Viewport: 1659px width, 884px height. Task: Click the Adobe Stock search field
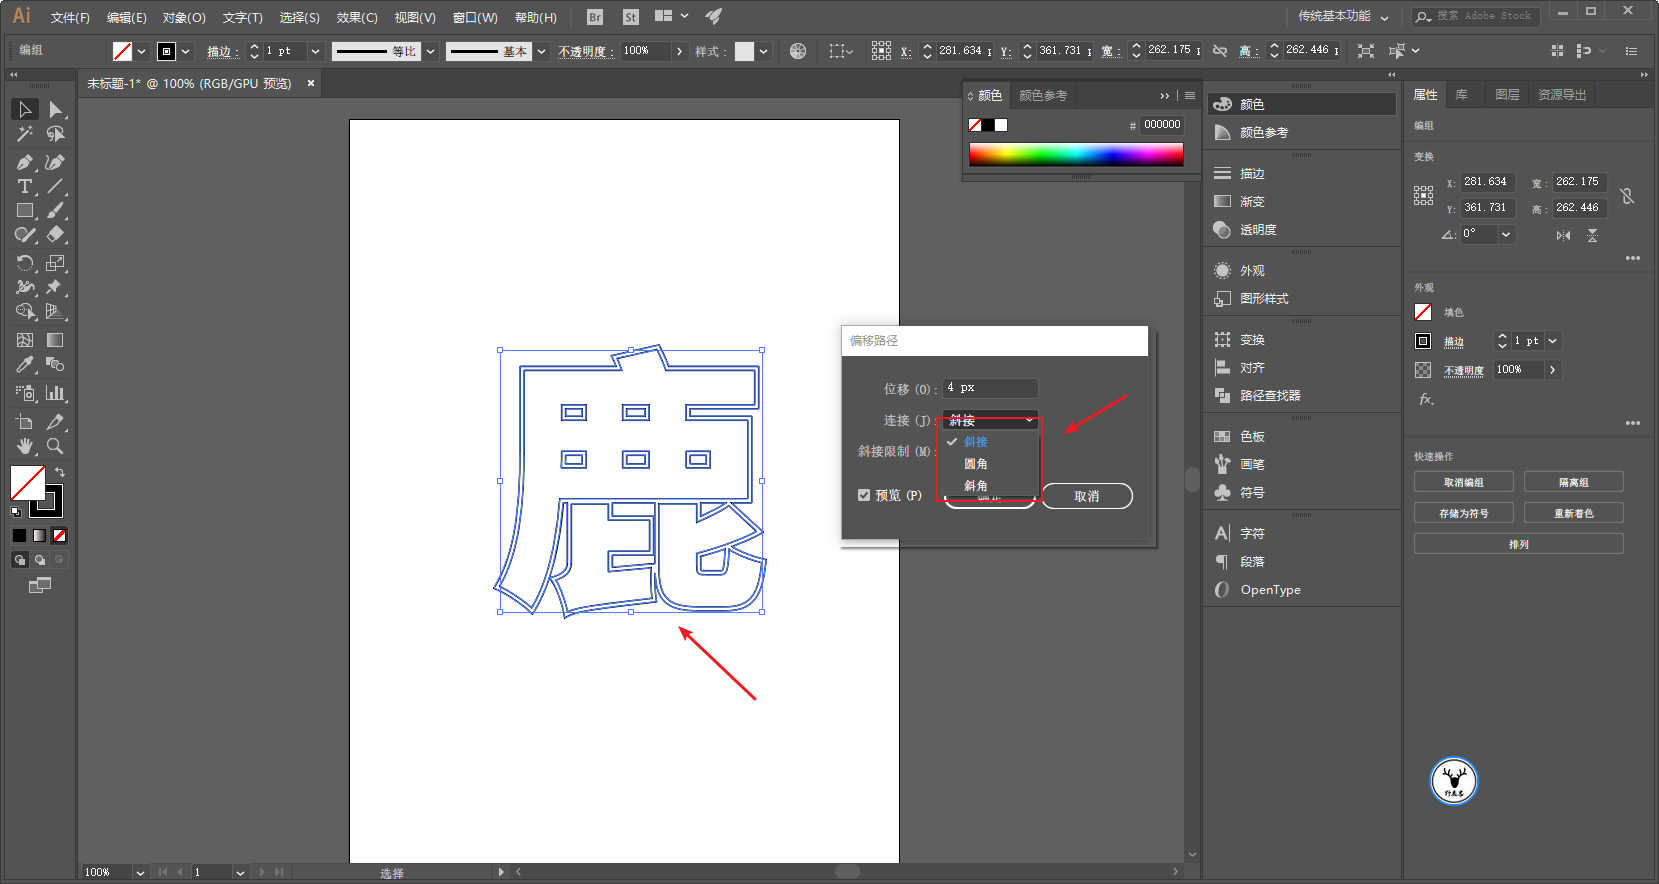[1475, 16]
